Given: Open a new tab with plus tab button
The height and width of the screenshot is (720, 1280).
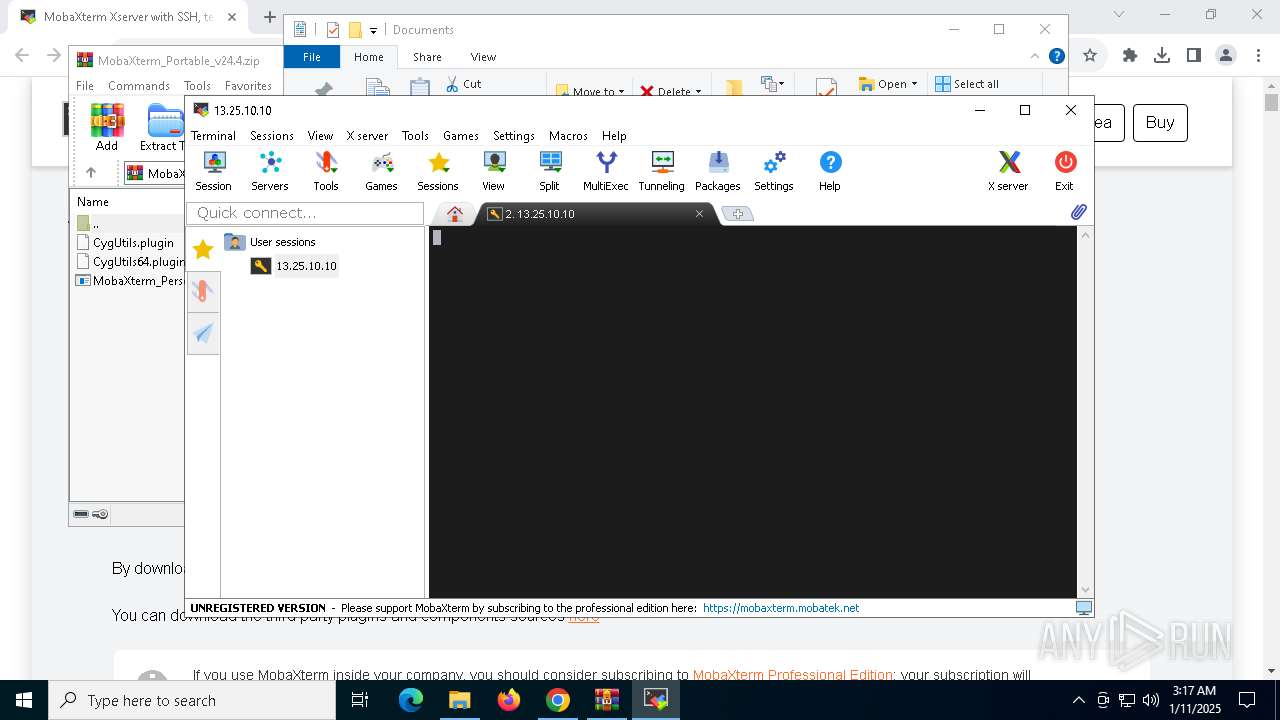Looking at the screenshot, I should [x=737, y=214].
